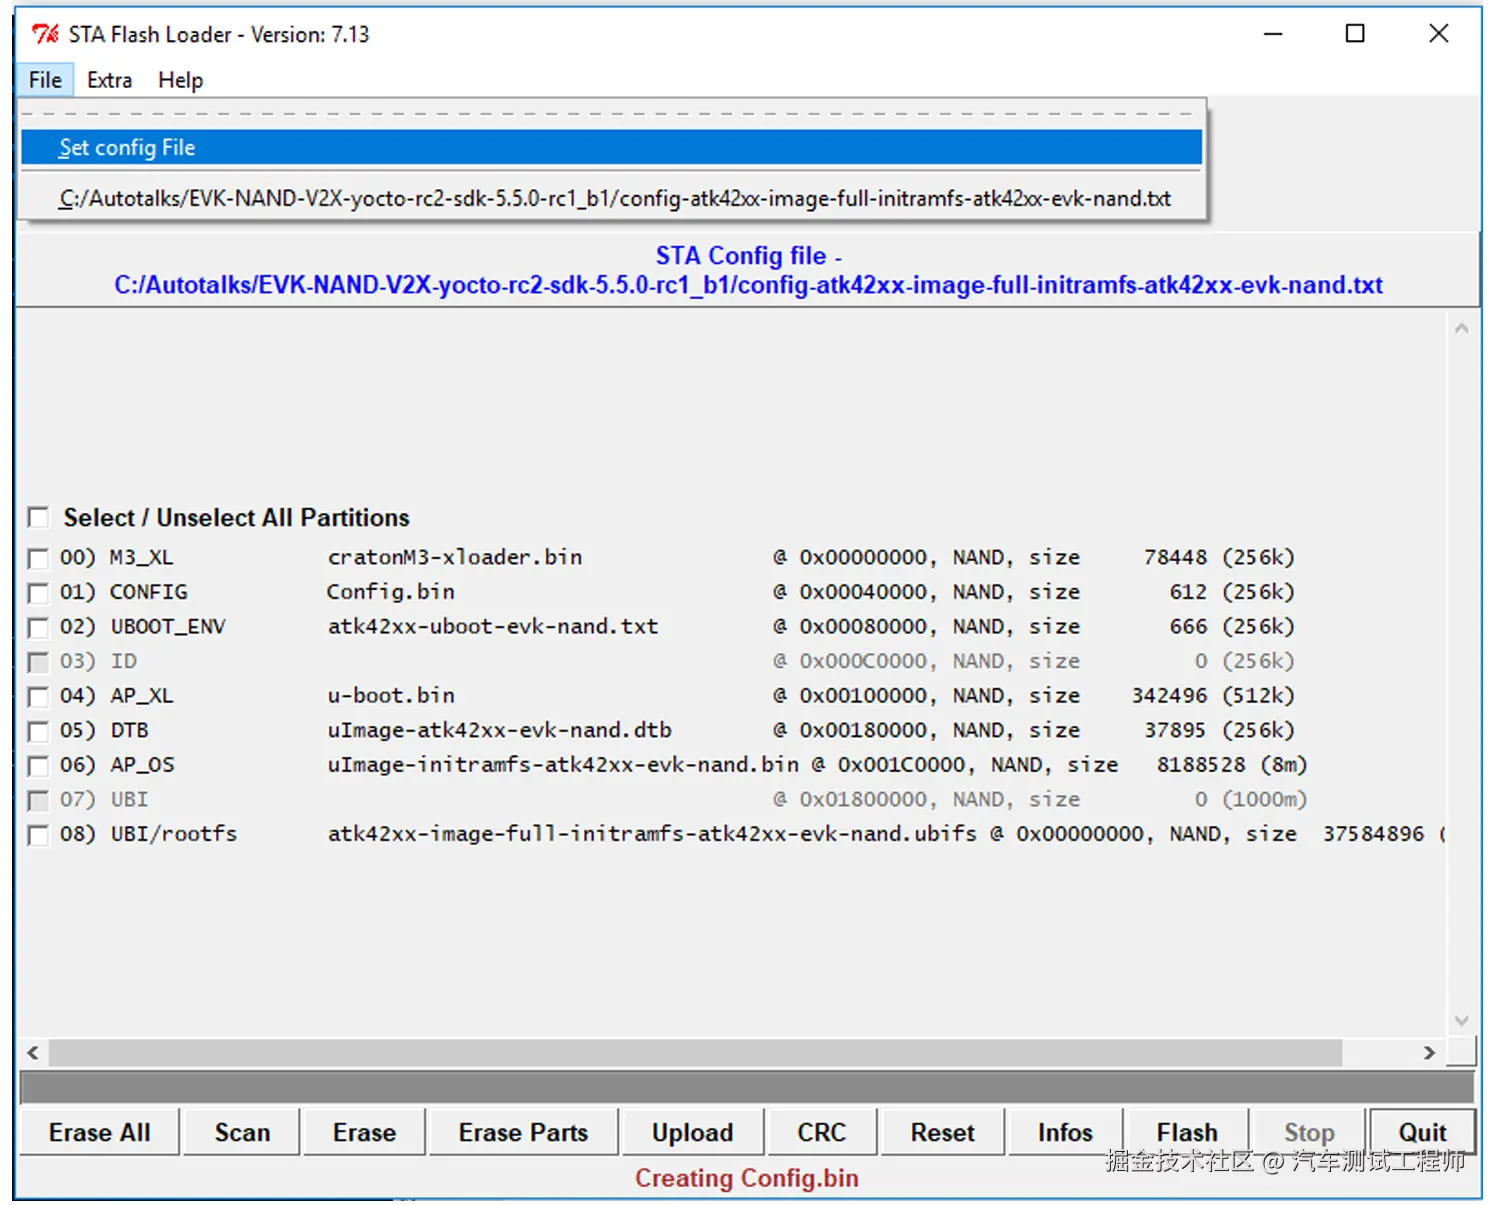
Task: Click the horizontal scrollbar thumb
Action: click(695, 1052)
